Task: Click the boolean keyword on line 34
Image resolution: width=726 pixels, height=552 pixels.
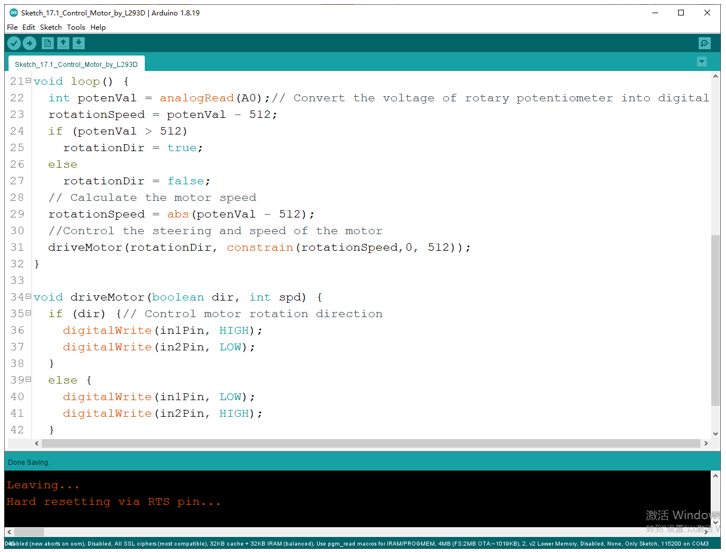Action: coord(178,297)
